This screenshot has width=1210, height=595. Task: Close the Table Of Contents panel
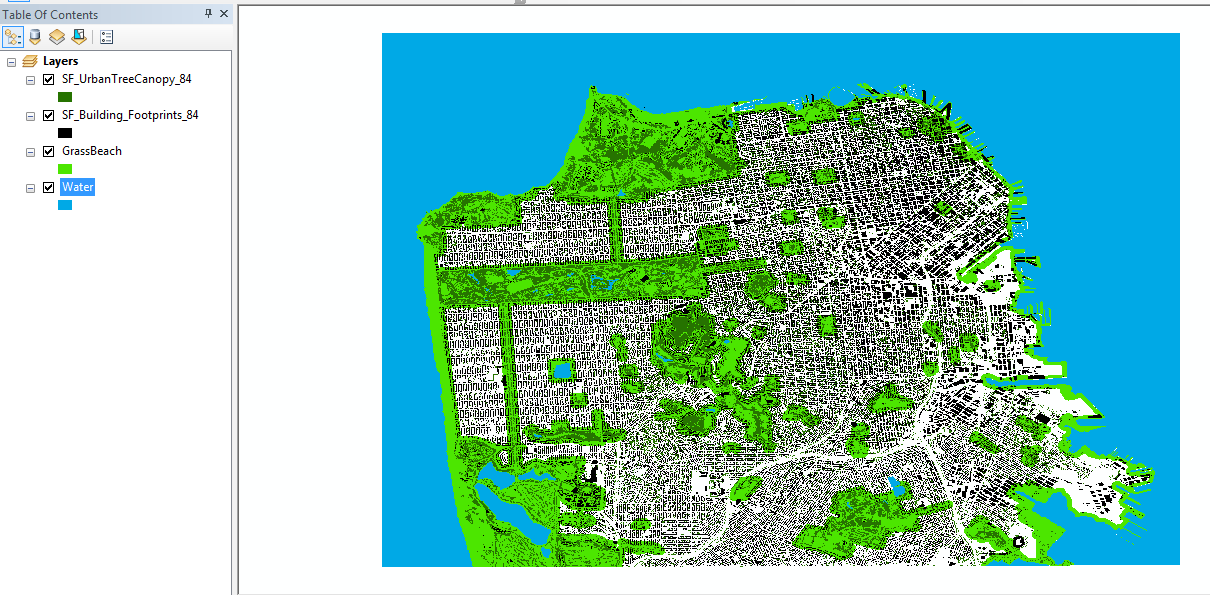click(x=223, y=13)
